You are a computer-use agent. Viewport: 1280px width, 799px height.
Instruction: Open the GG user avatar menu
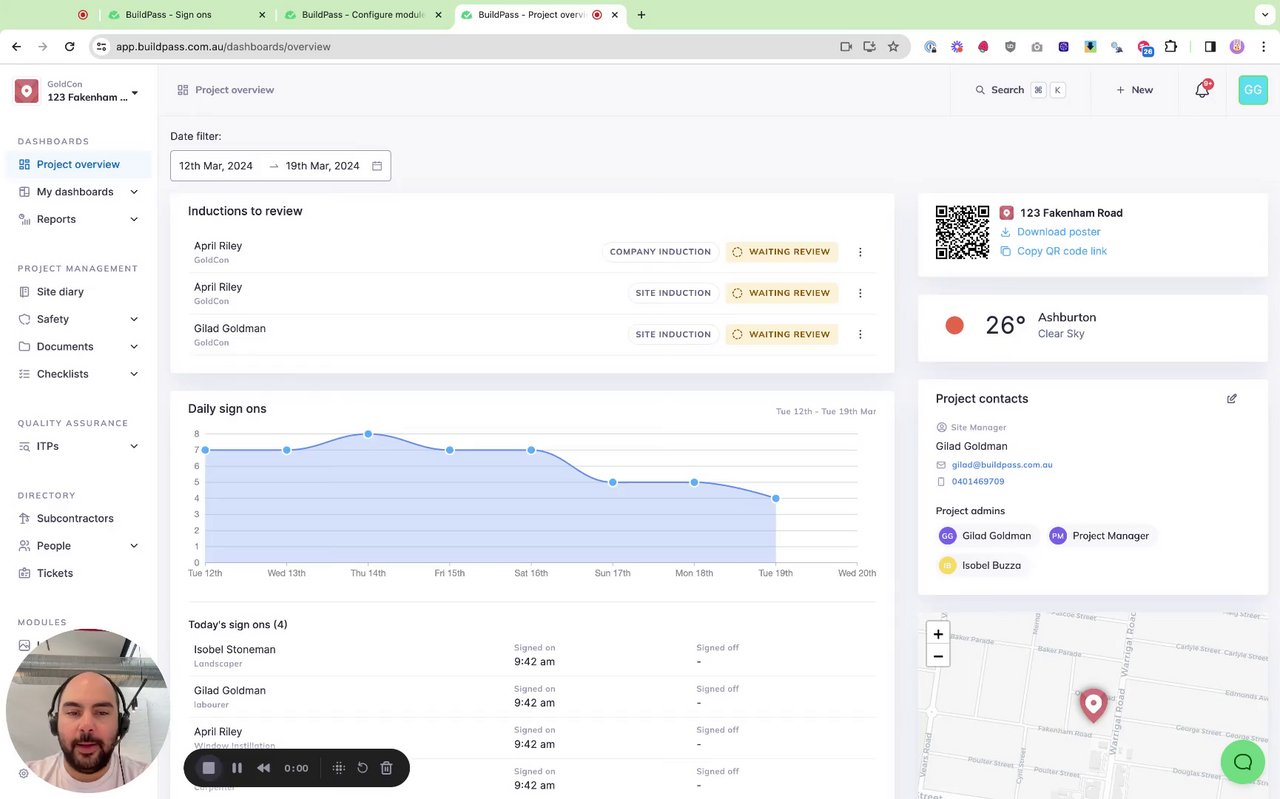[x=1253, y=90]
